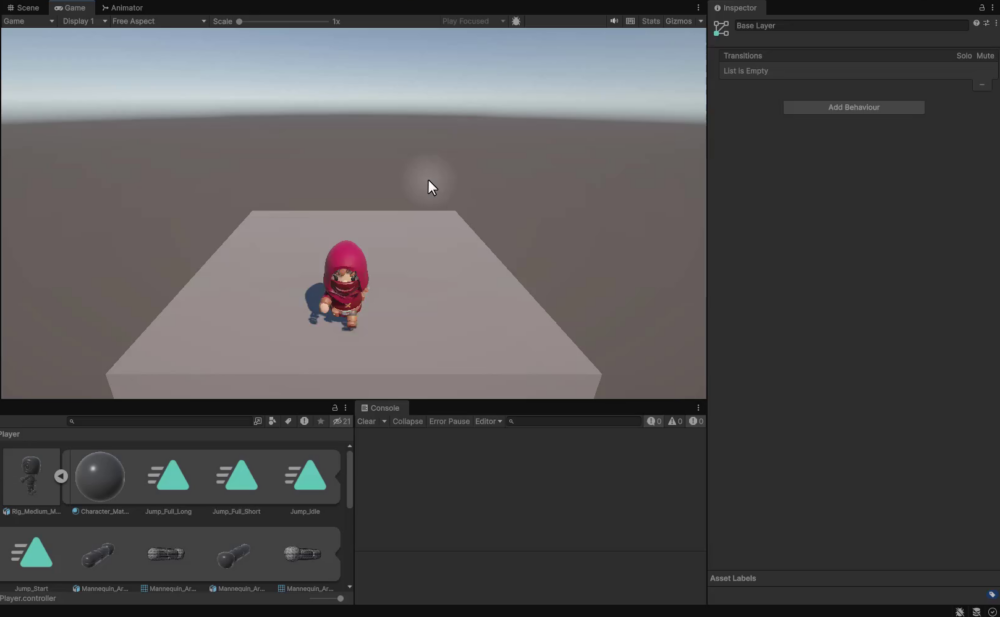Lock the Inspector panel
The height and width of the screenshot is (617, 1000).
[982, 8]
